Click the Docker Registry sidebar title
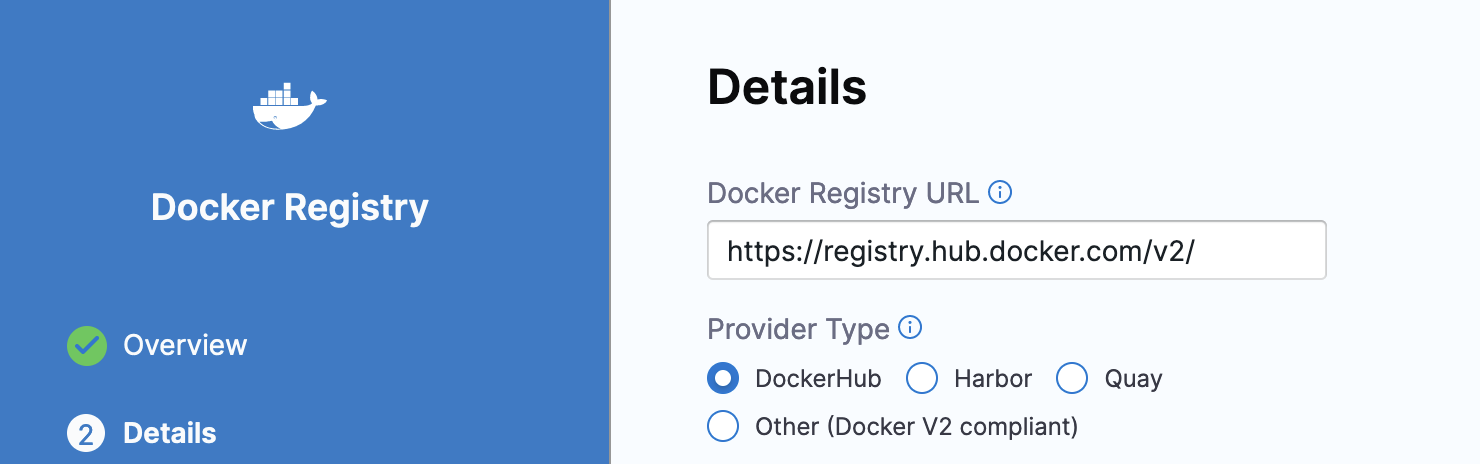This screenshot has width=1480, height=464. click(290, 208)
